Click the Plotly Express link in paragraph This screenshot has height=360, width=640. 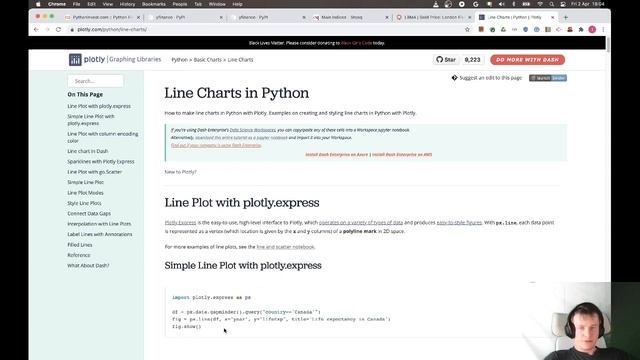[180, 222]
